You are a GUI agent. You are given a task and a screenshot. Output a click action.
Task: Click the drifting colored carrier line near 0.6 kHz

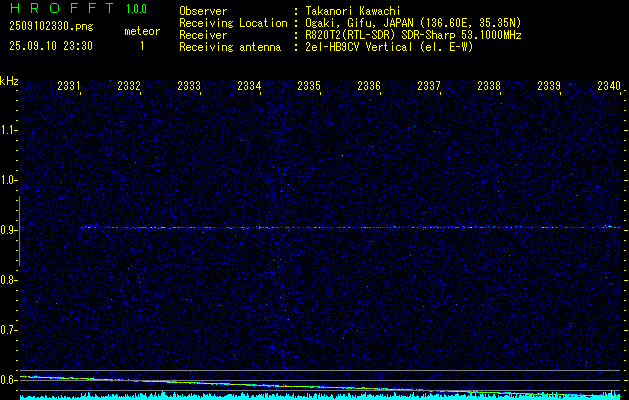[317, 386]
